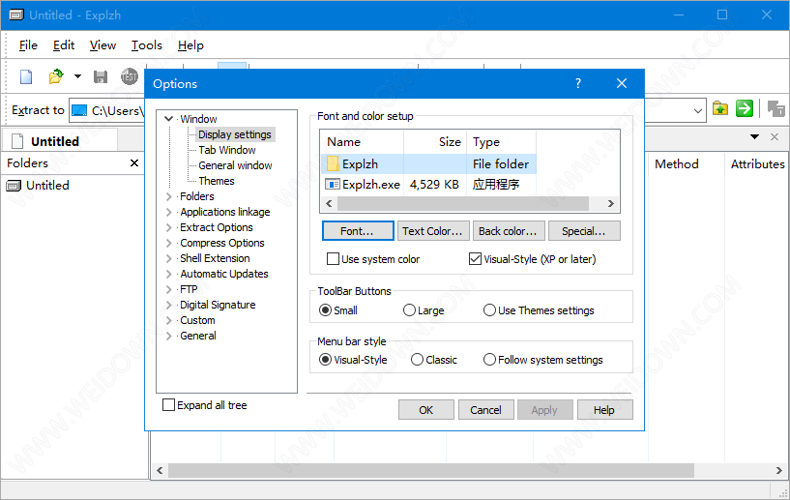Open the Help menu
Screen dimensions: 790x500
[x=190, y=45]
